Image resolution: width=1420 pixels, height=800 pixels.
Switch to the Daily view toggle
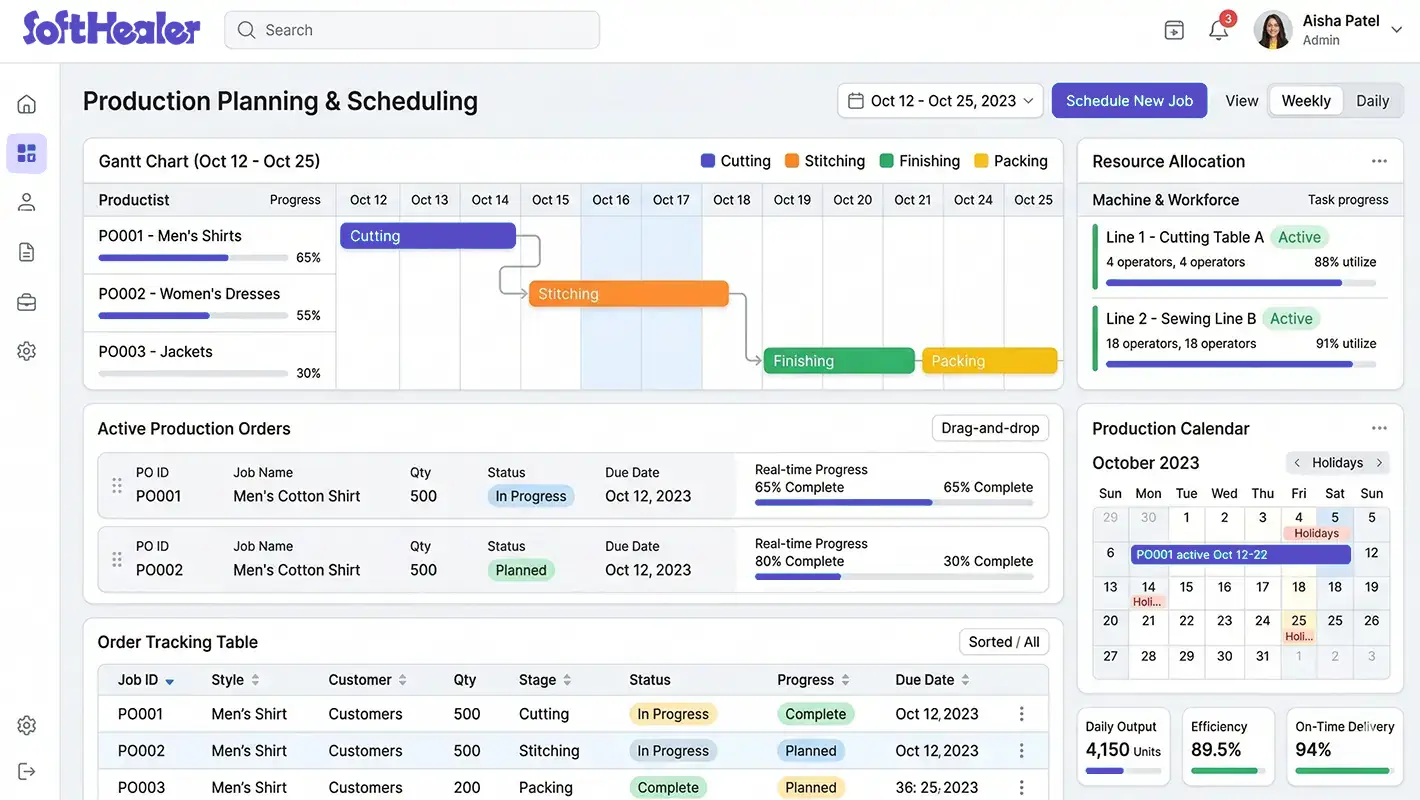tap(1372, 100)
